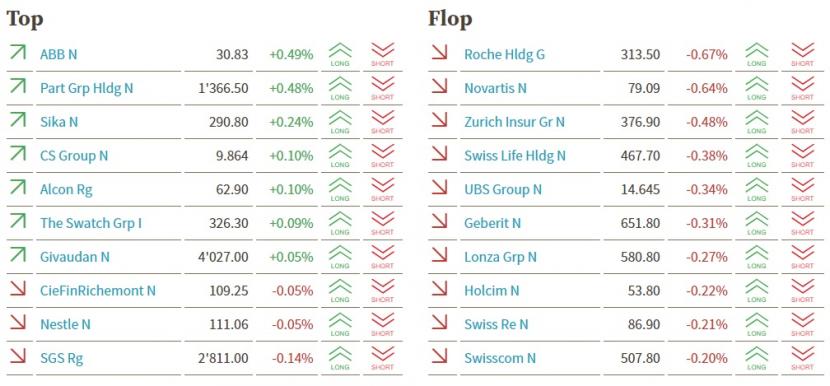Select the SHORT icon for Novartis N
The height and width of the screenshot is (386, 830).
[802, 88]
